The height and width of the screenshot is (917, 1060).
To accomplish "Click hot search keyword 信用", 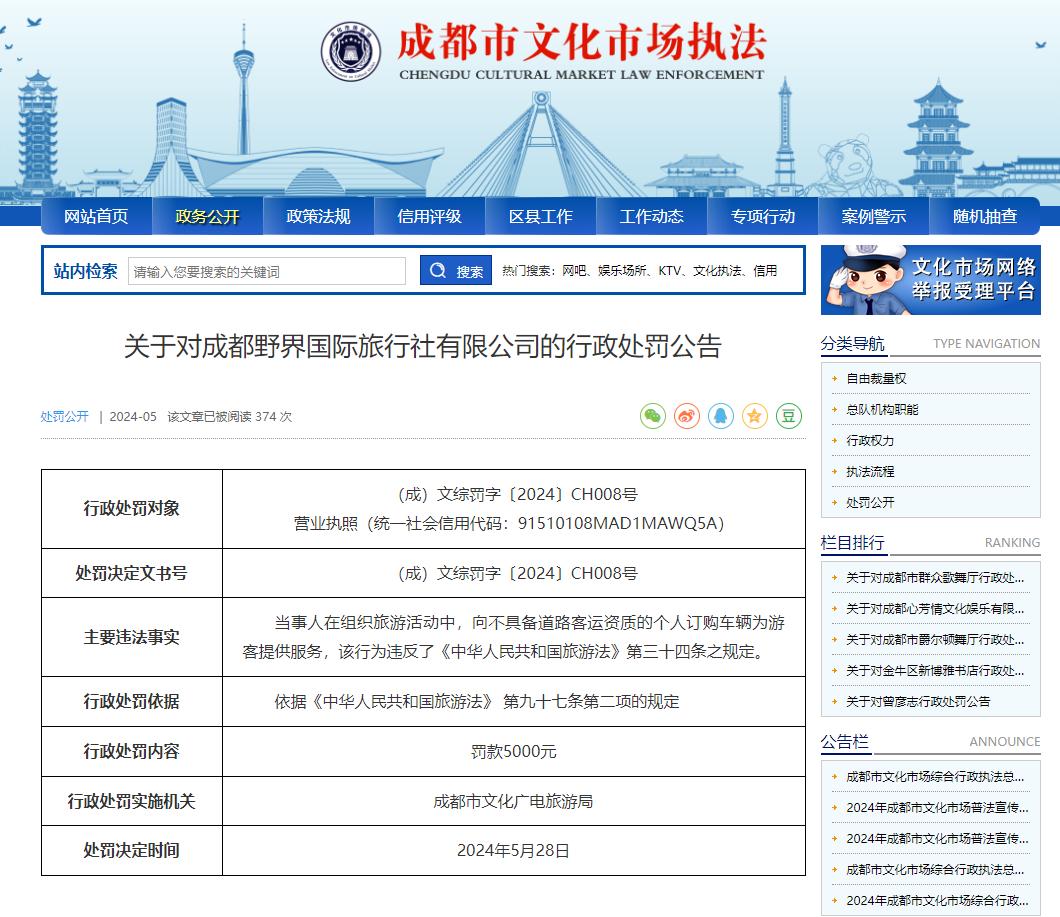I will point(765,271).
